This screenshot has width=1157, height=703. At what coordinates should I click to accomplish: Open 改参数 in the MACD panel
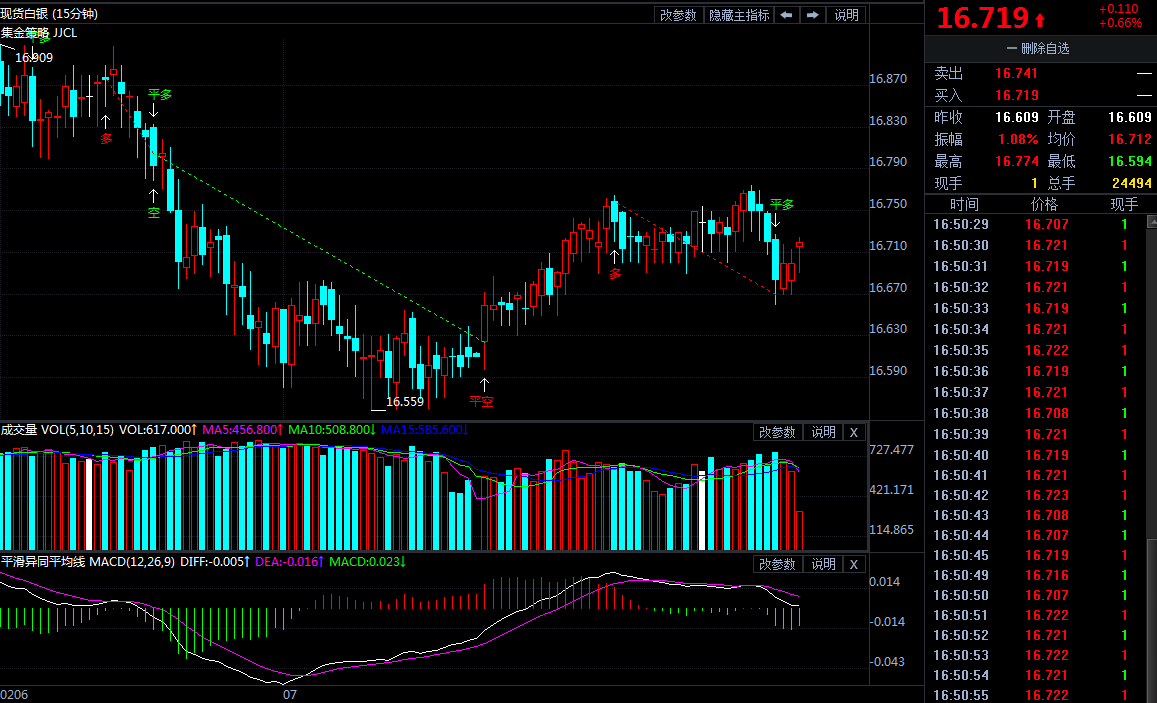click(778, 564)
